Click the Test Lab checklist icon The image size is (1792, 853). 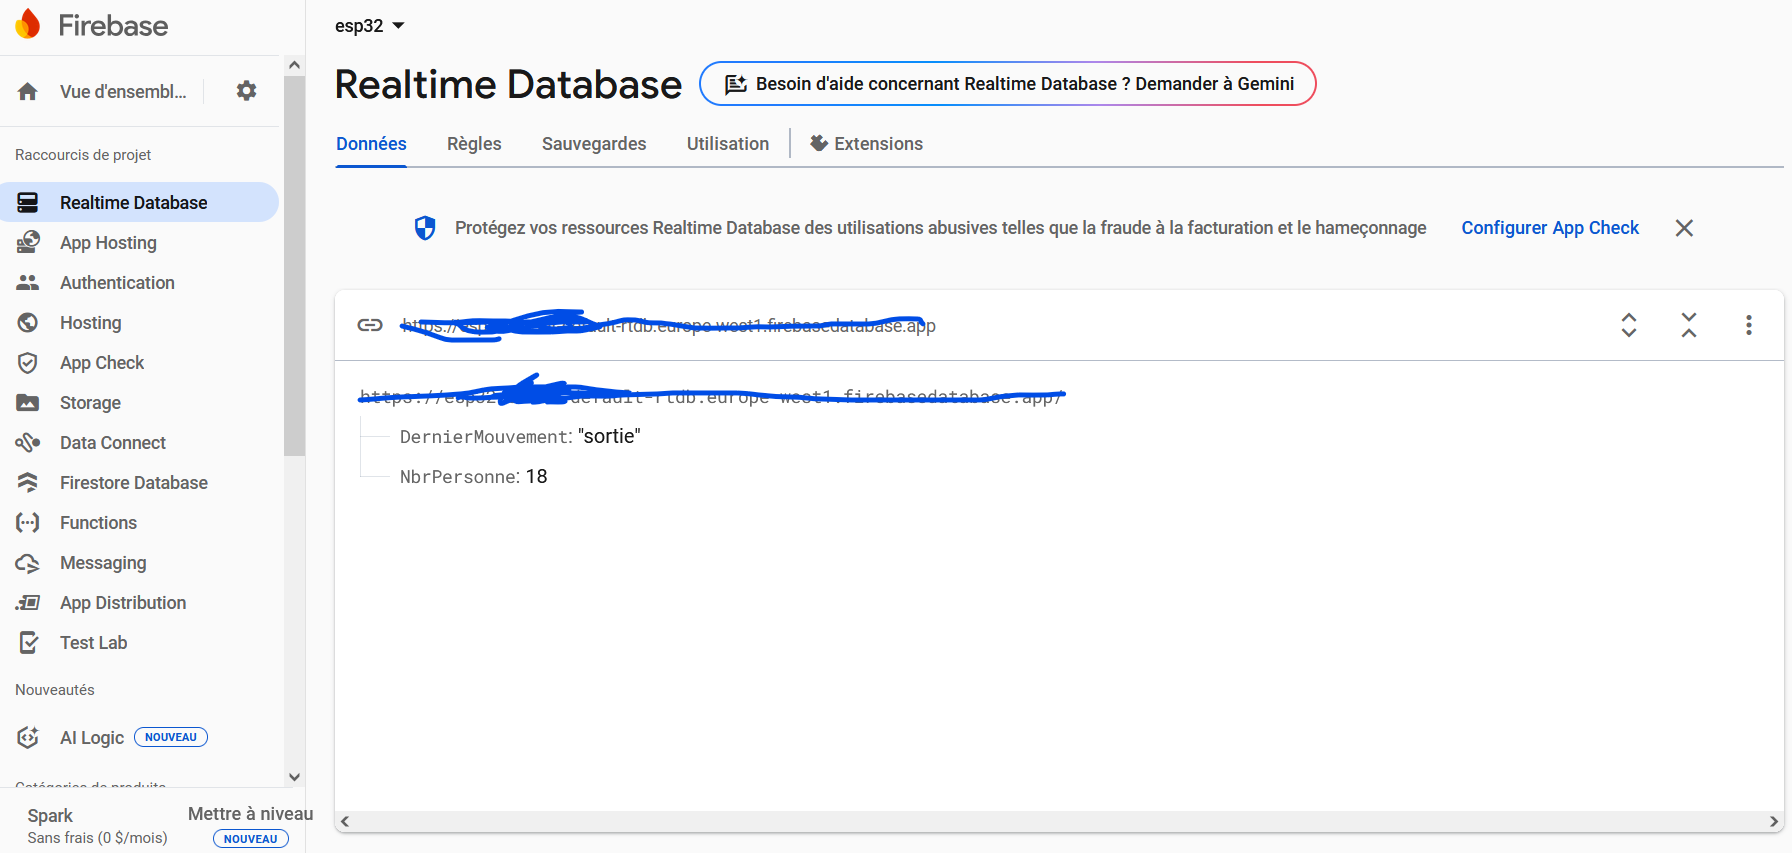click(29, 643)
